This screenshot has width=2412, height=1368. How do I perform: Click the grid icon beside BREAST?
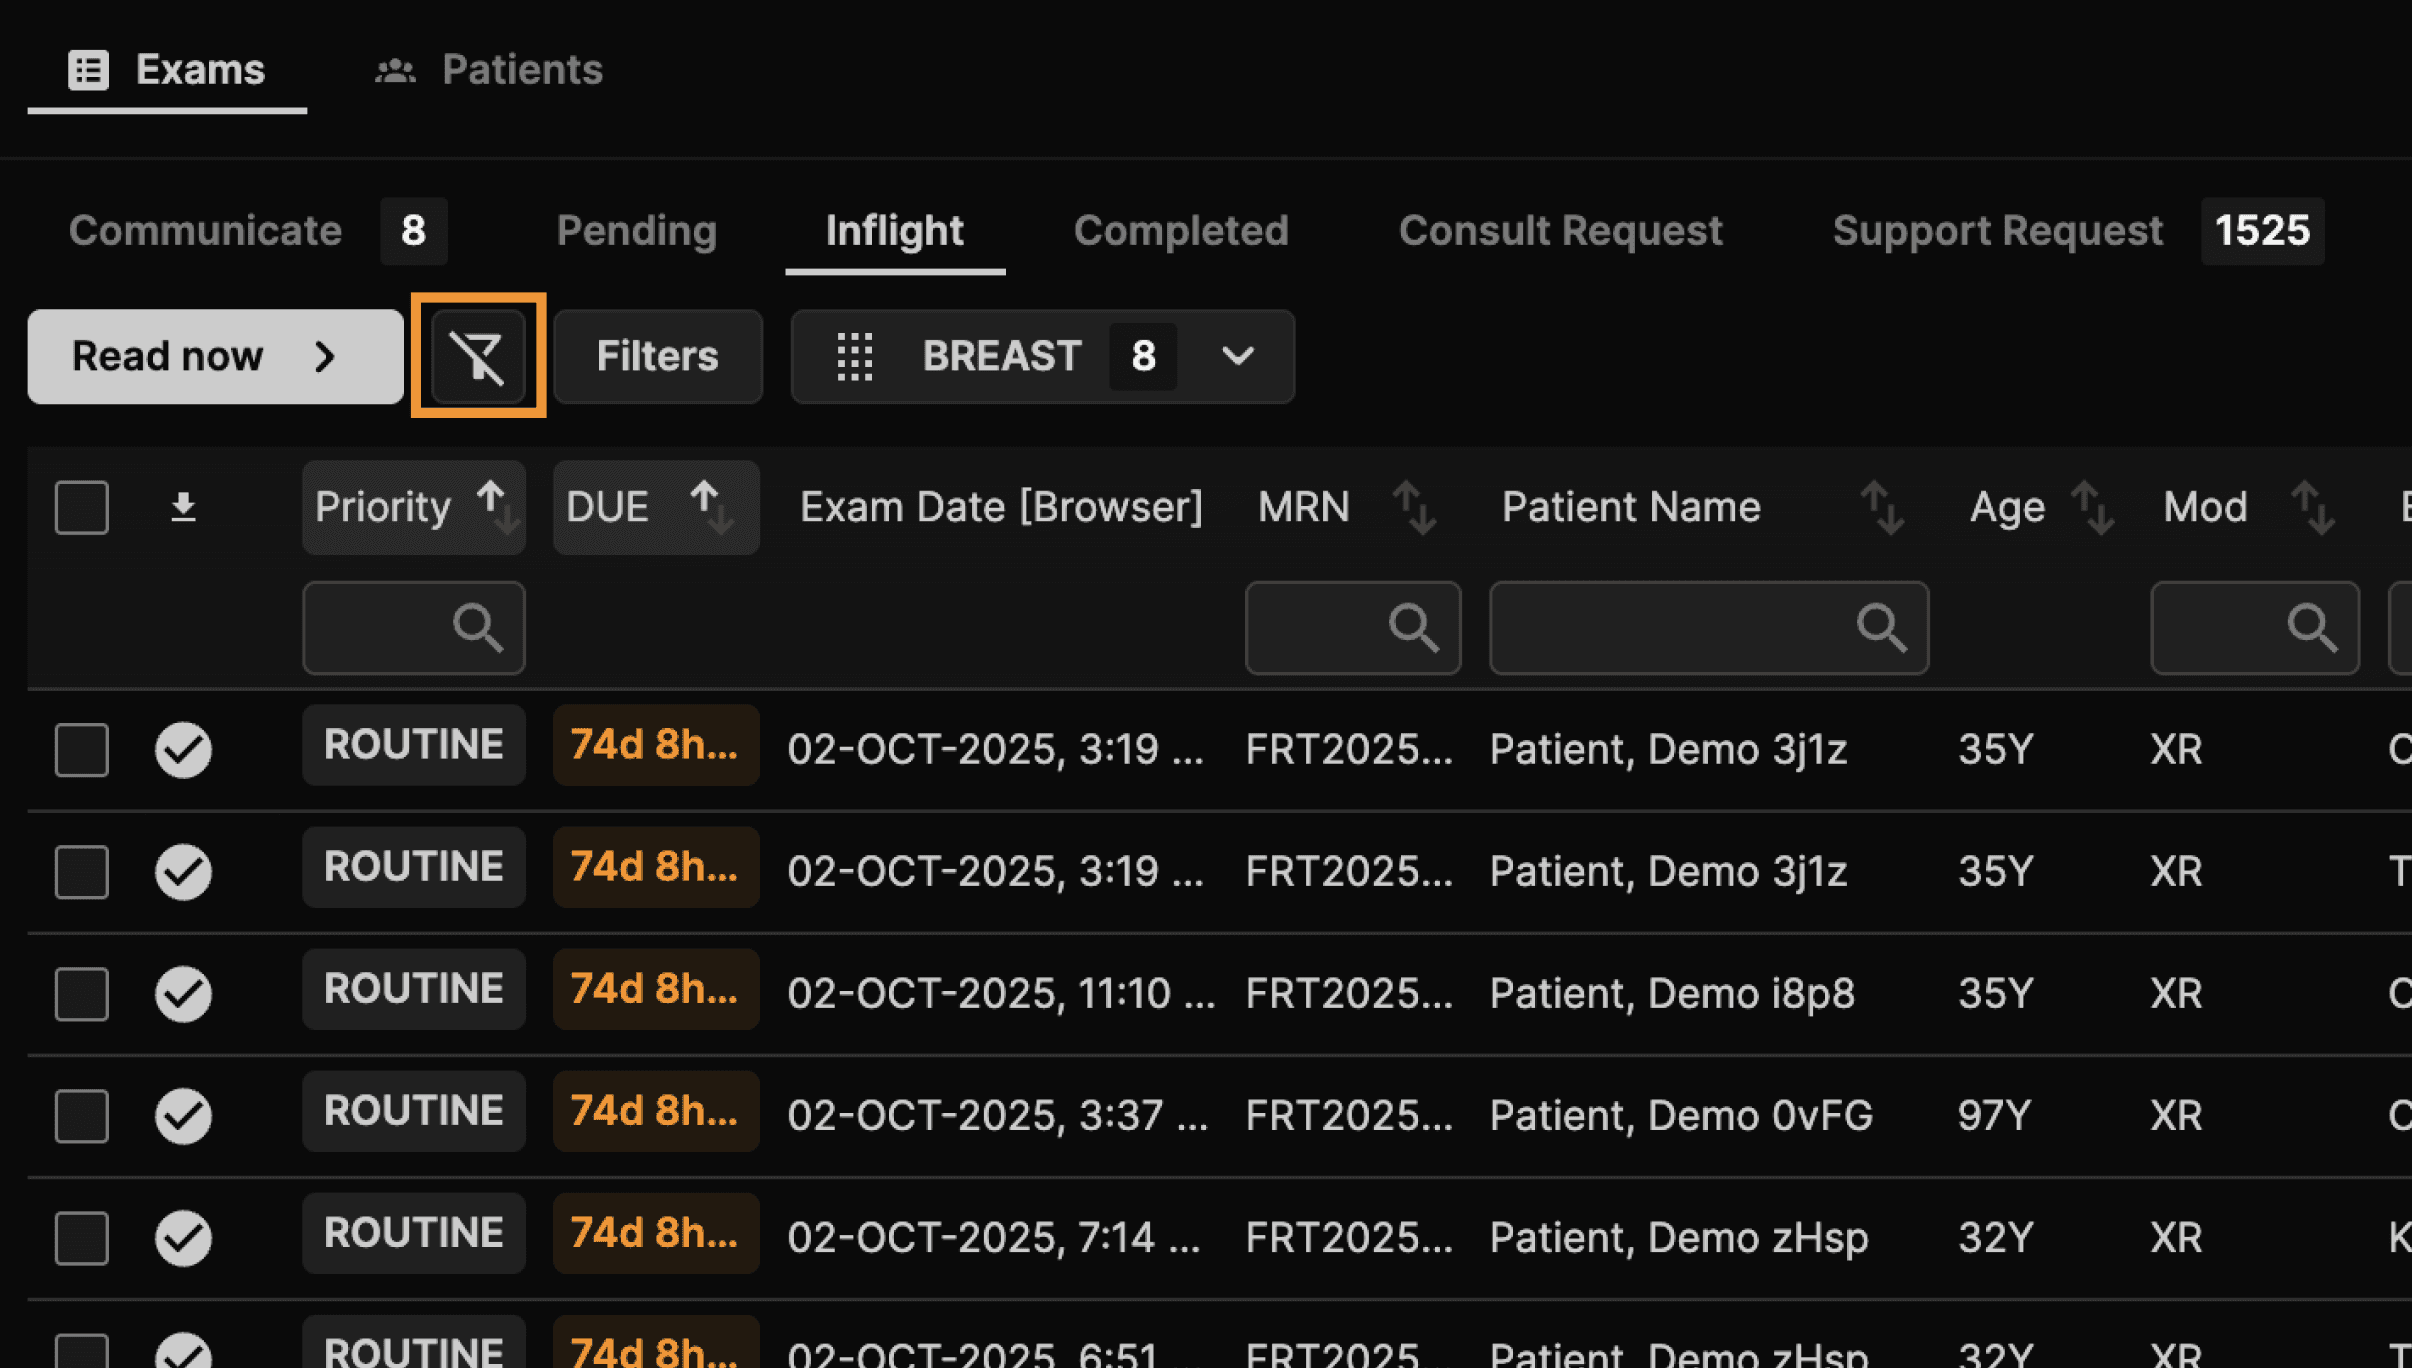(854, 356)
